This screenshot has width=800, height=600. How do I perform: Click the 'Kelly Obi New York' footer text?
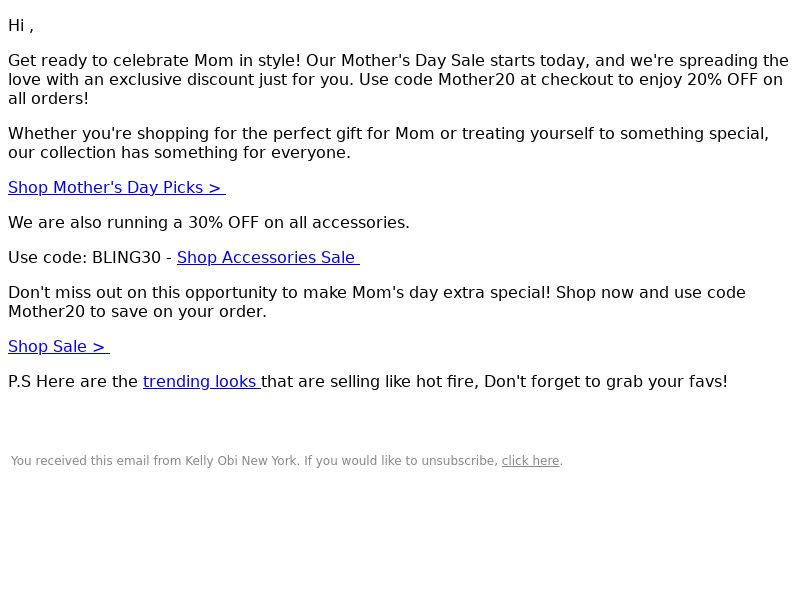click(241, 461)
